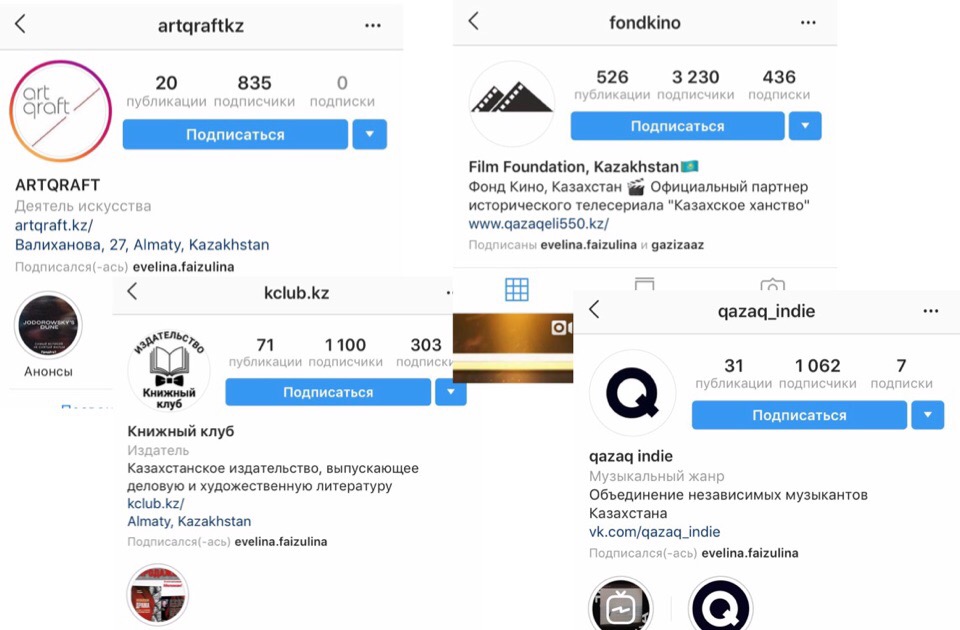Expand dropdown arrow beside qazaq_indie Подписаться button
960x630 pixels.
click(x=928, y=415)
